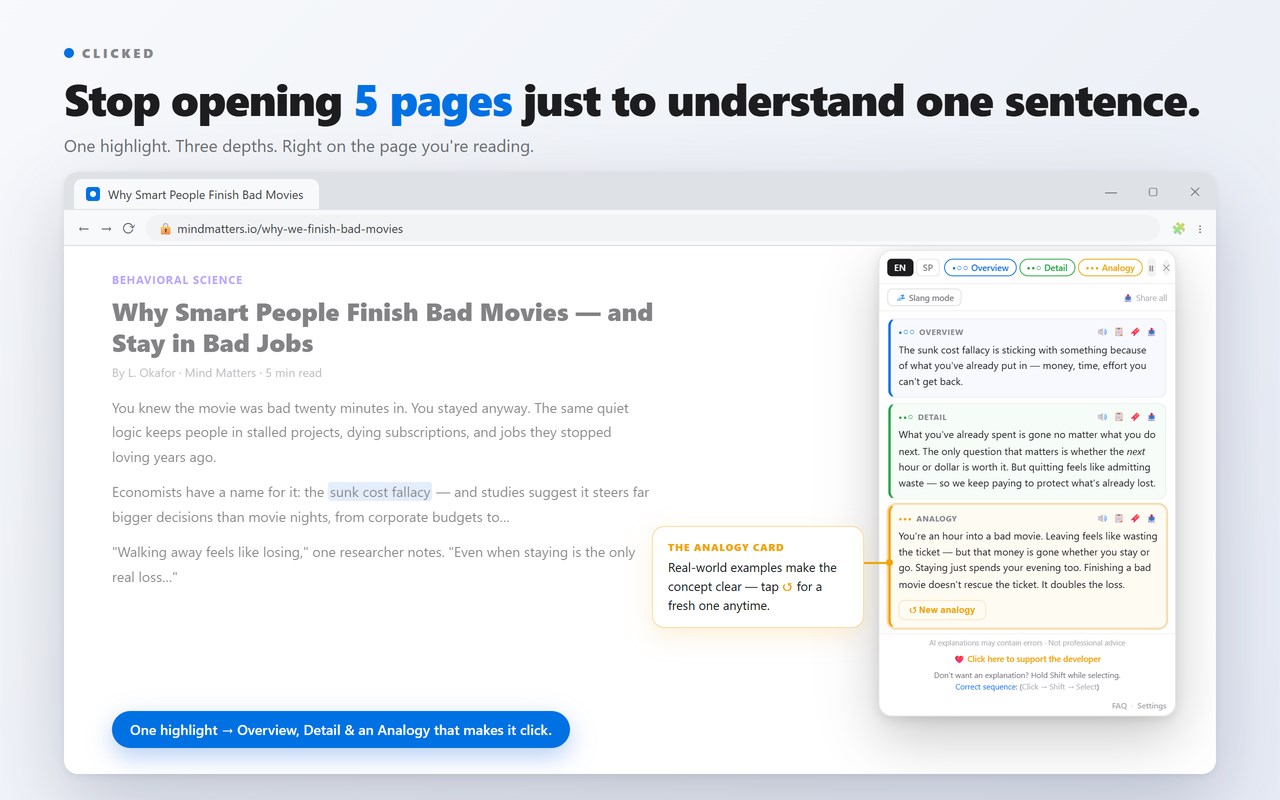The height and width of the screenshot is (800, 1280).
Task: Play audio for the Overview card
Action: tap(1102, 332)
